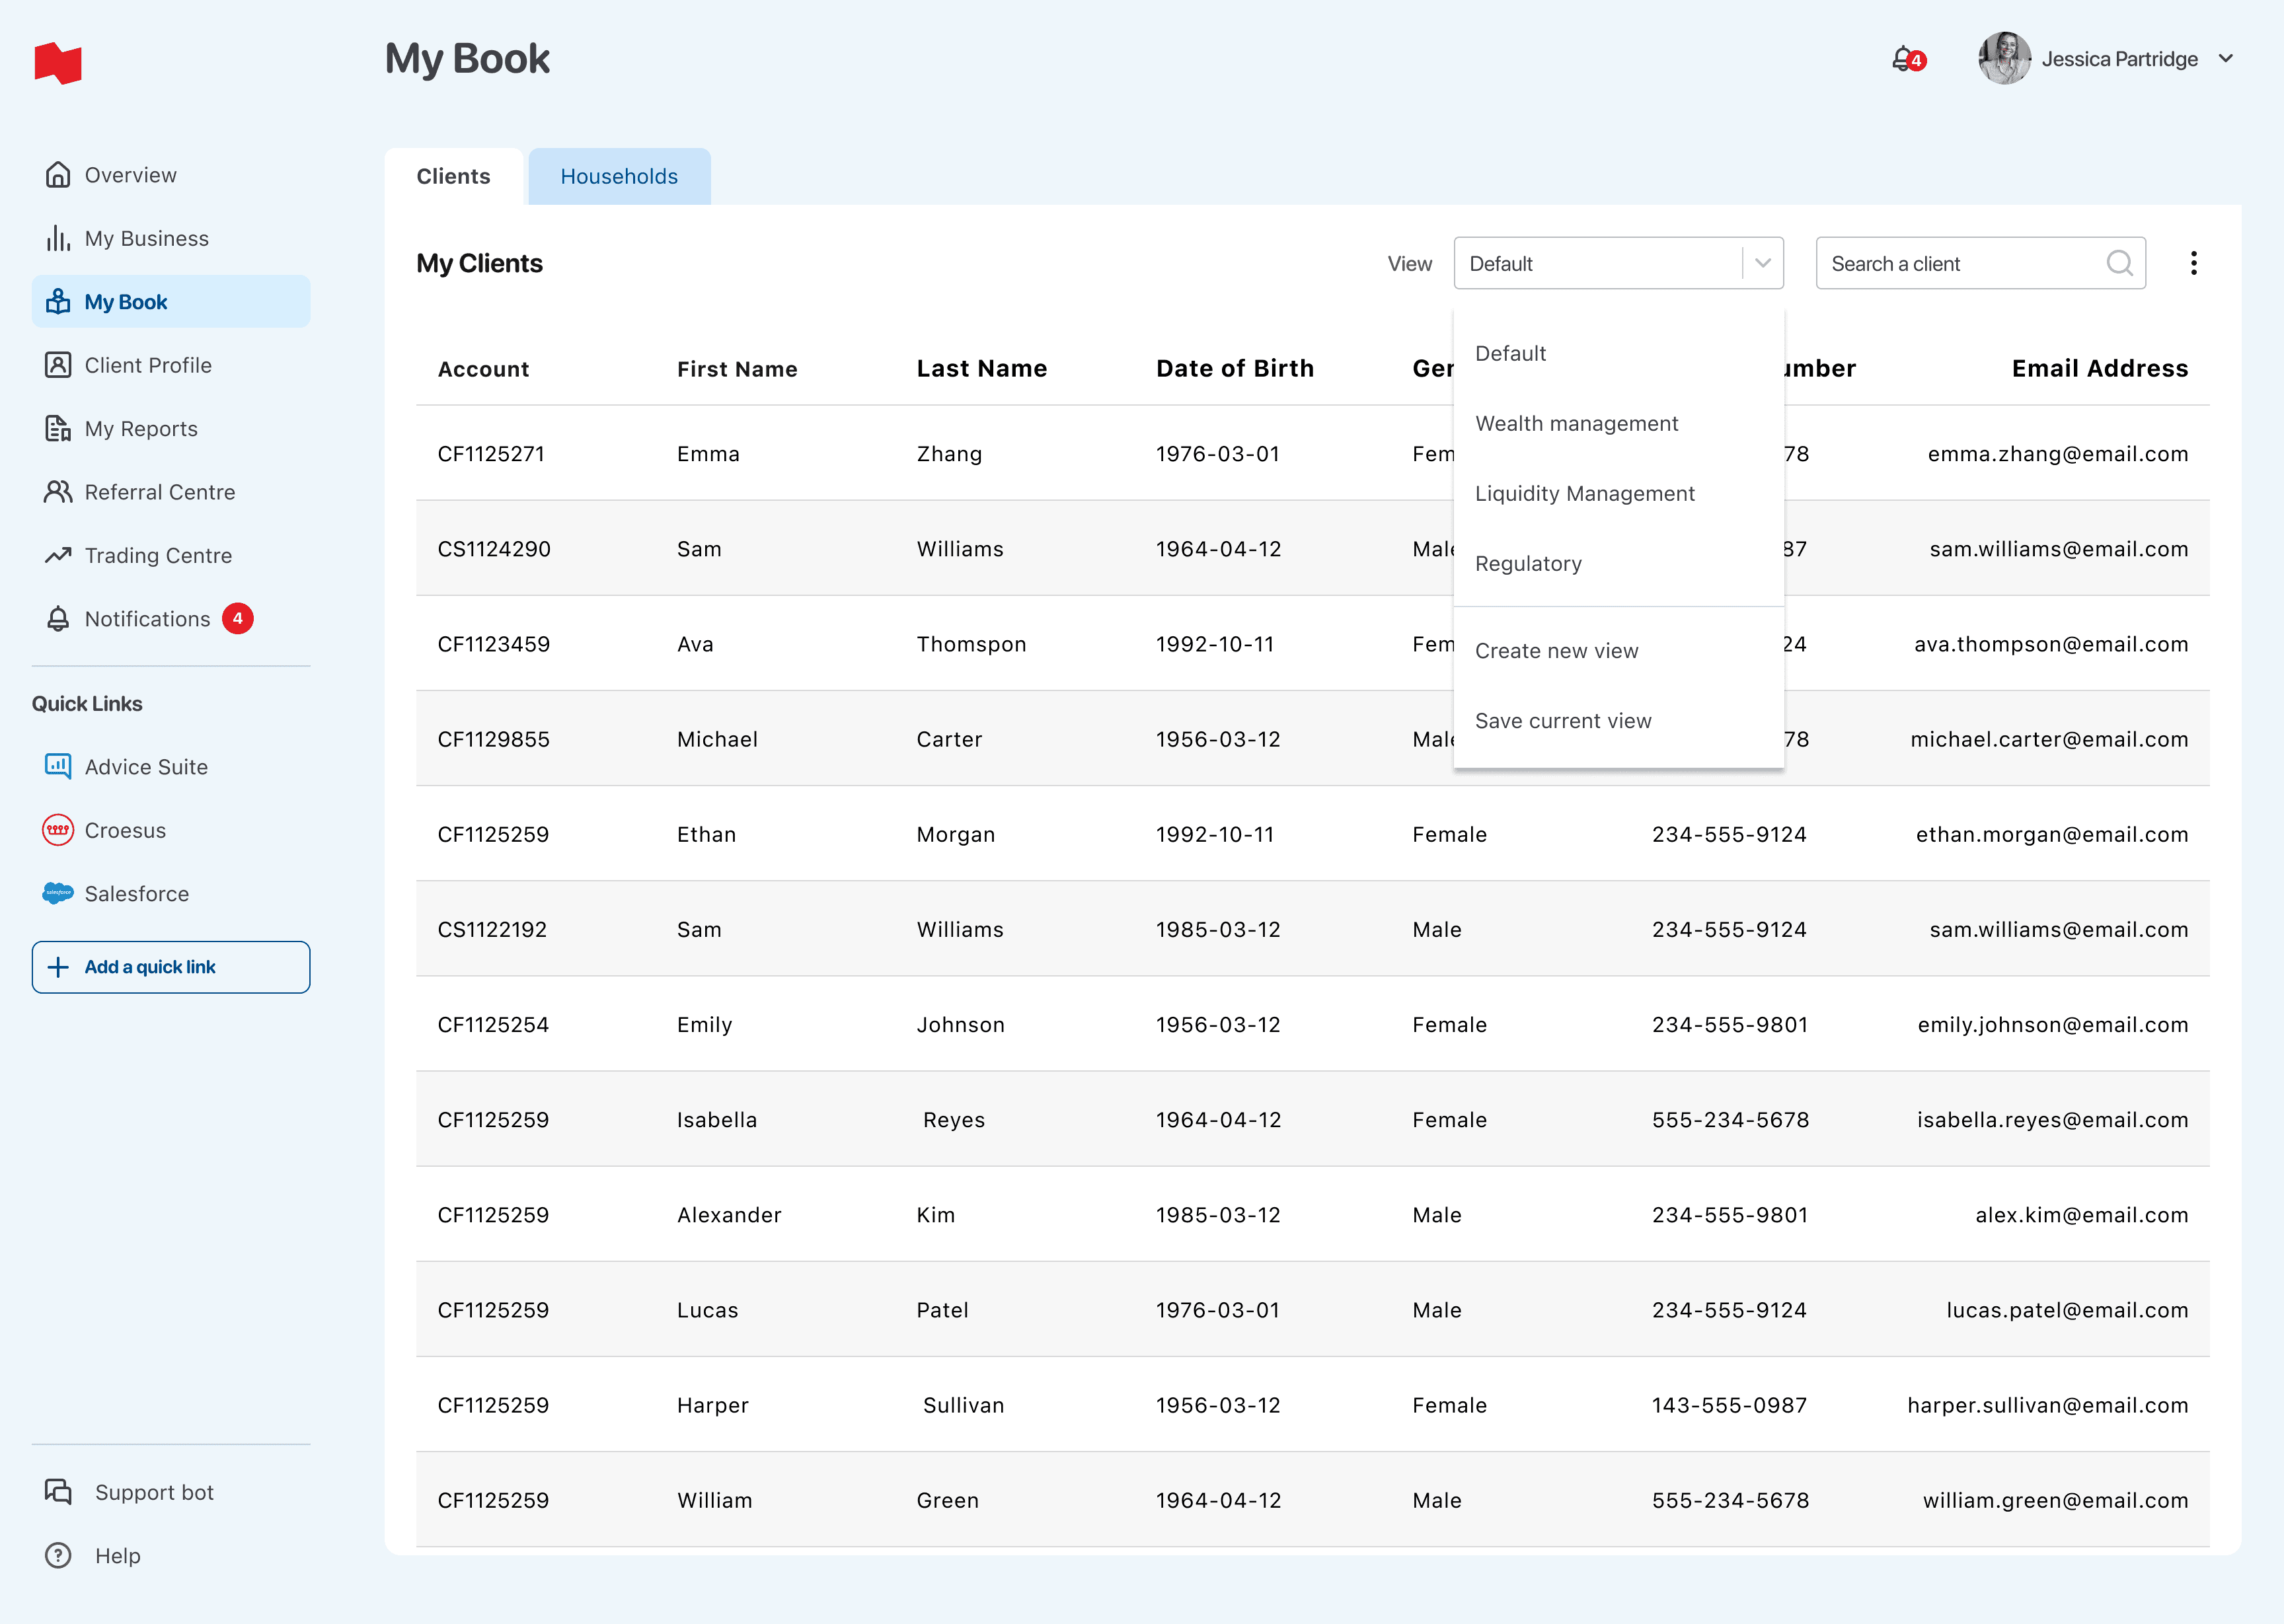Collapse the View dropdown chevron
This screenshot has height=1624, width=2284.
(1763, 263)
